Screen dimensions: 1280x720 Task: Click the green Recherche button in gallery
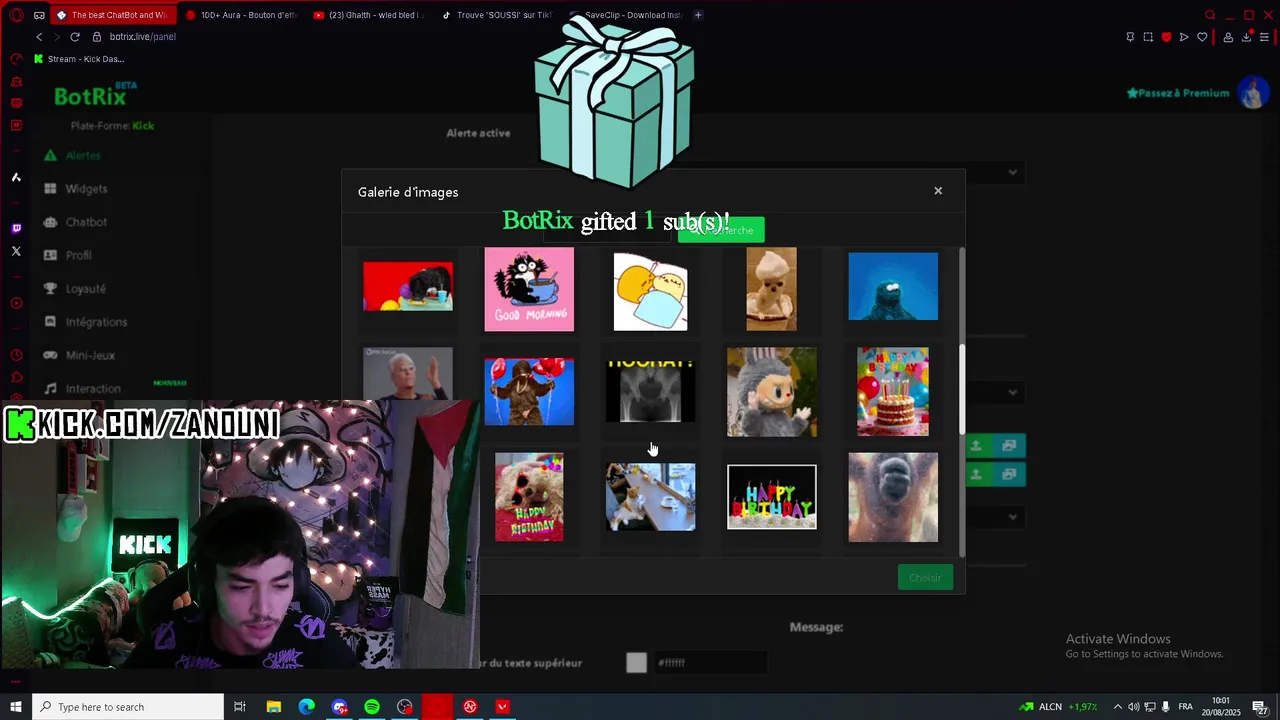click(x=721, y=230)
